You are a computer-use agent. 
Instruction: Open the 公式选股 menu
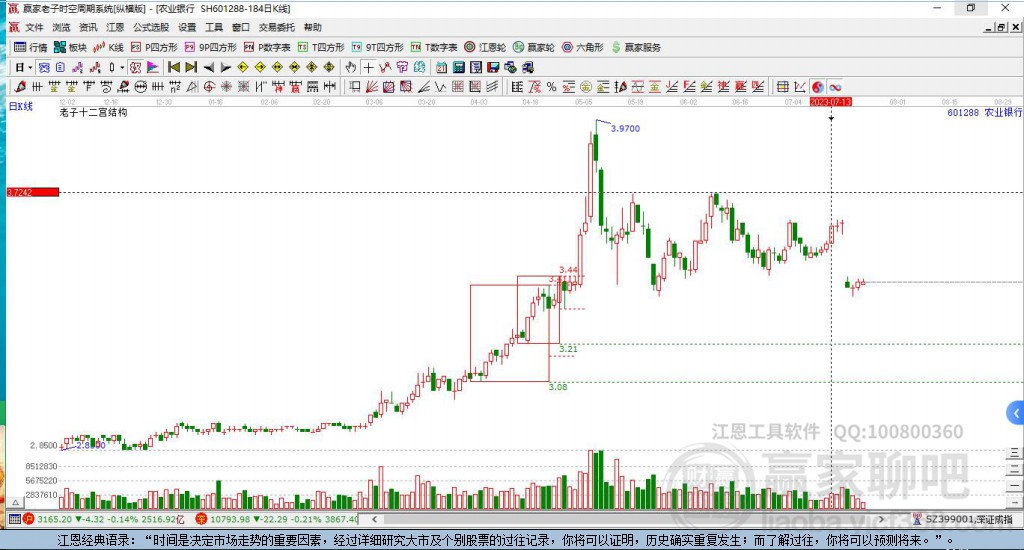pyautogui.click(x=151, y=27)
